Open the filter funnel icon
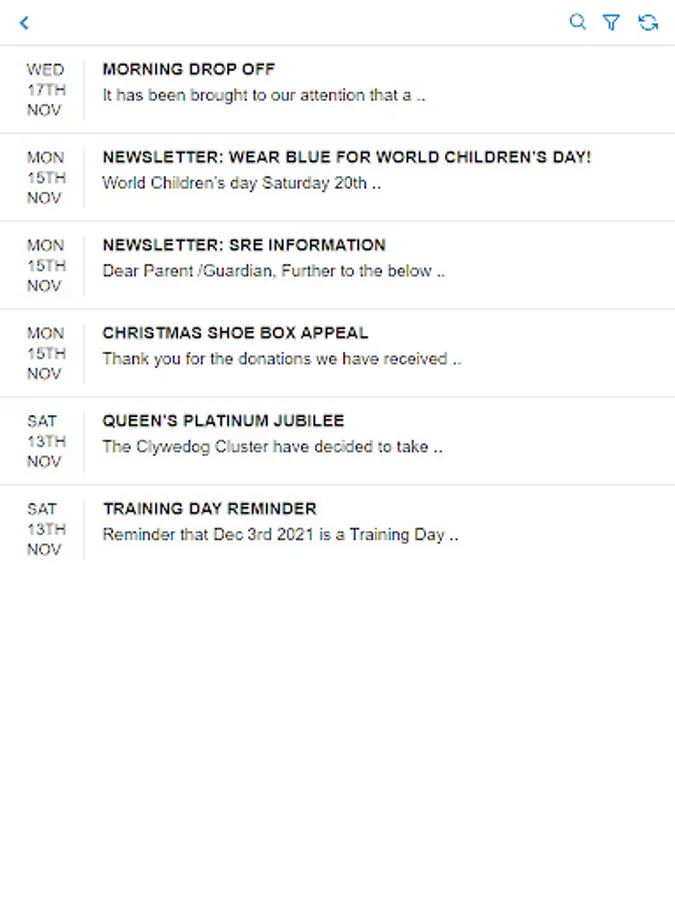675x900 pixels. coord(611,22)
